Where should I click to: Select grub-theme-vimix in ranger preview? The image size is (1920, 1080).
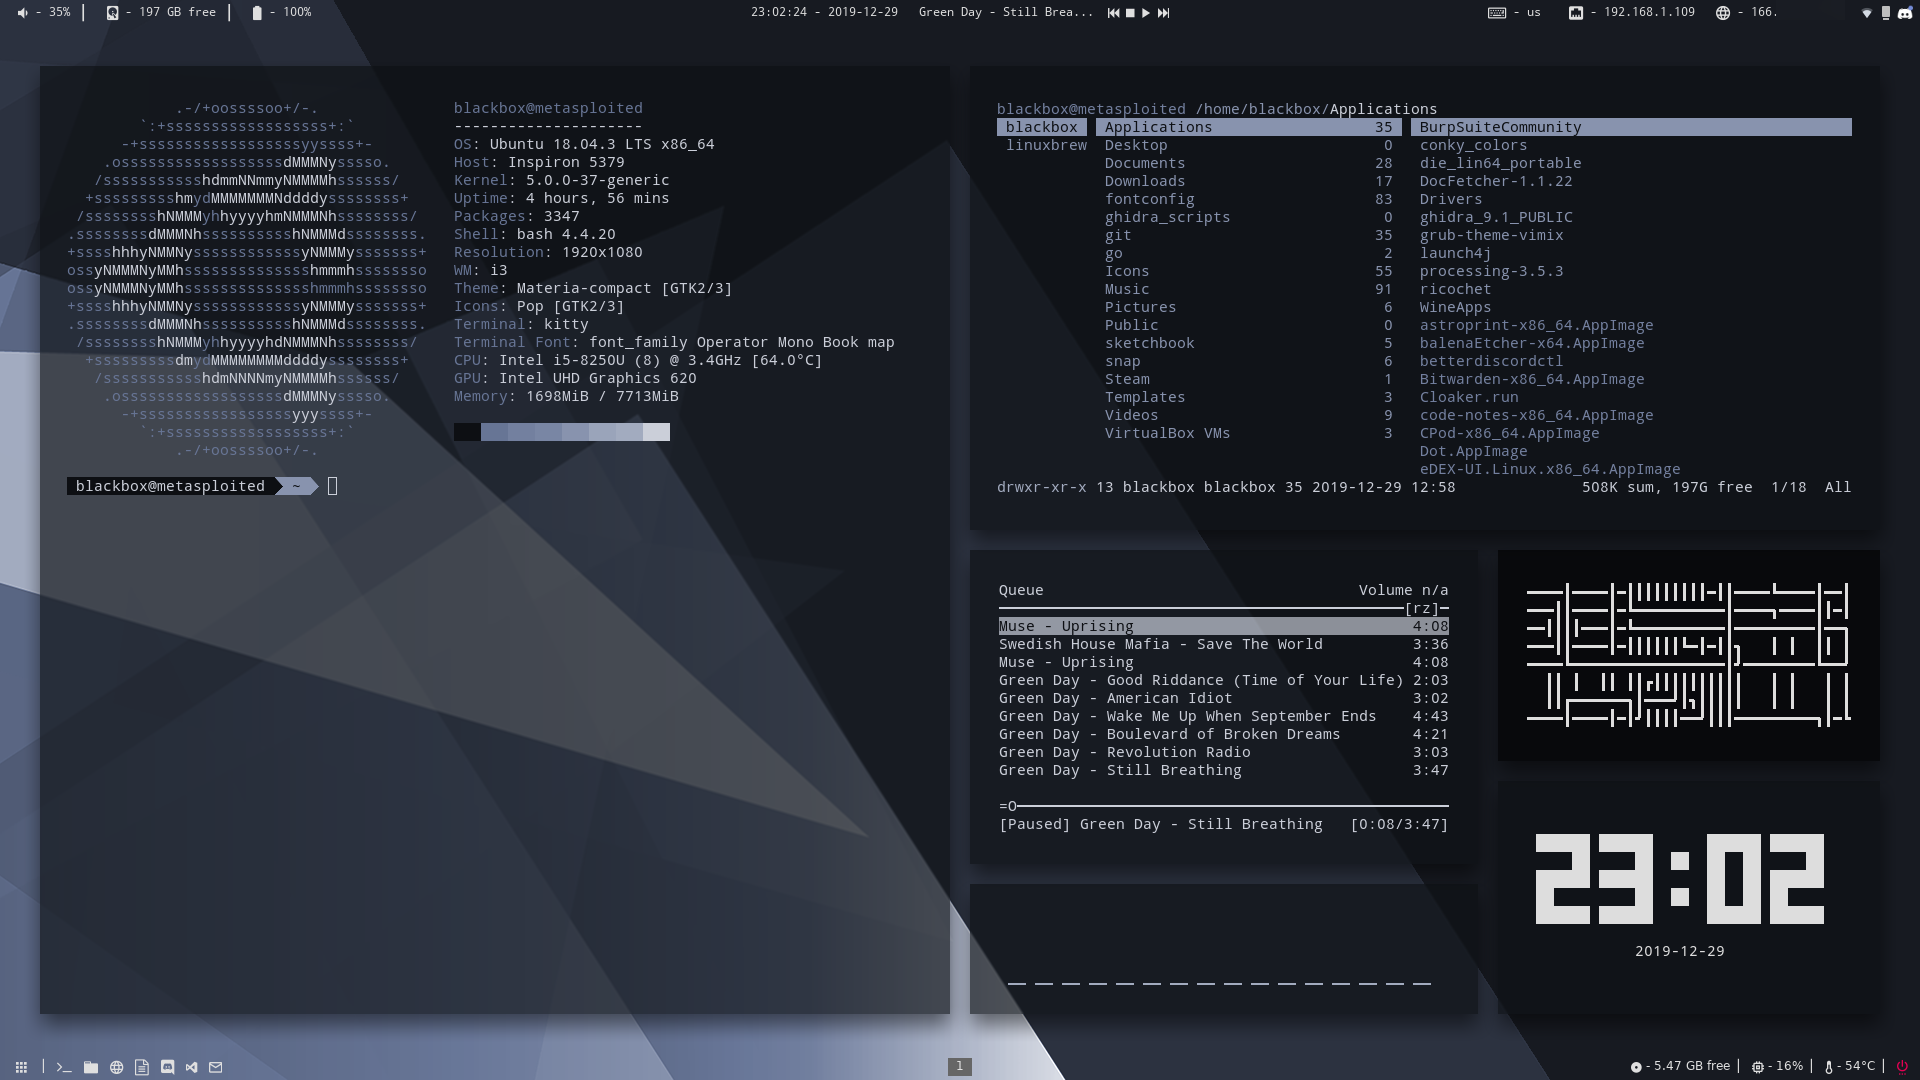tap(1491, 235)
